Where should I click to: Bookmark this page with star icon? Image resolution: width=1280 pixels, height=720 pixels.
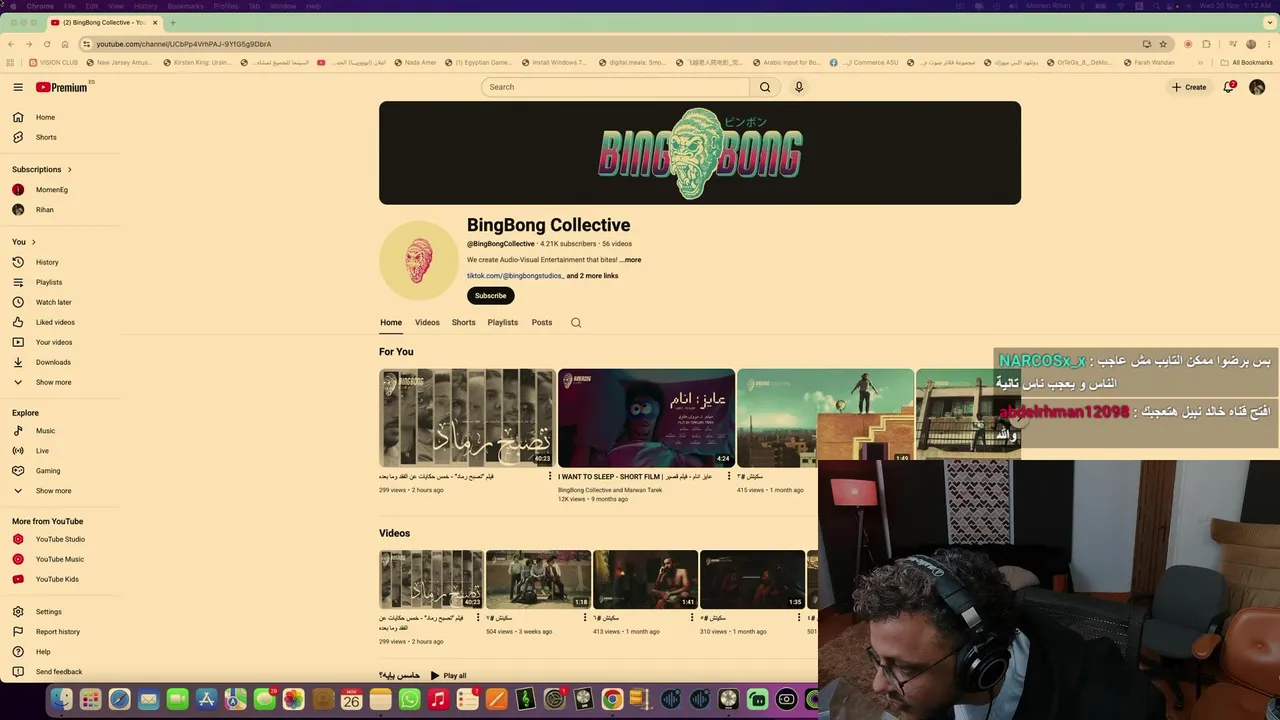click(1163, 44)
